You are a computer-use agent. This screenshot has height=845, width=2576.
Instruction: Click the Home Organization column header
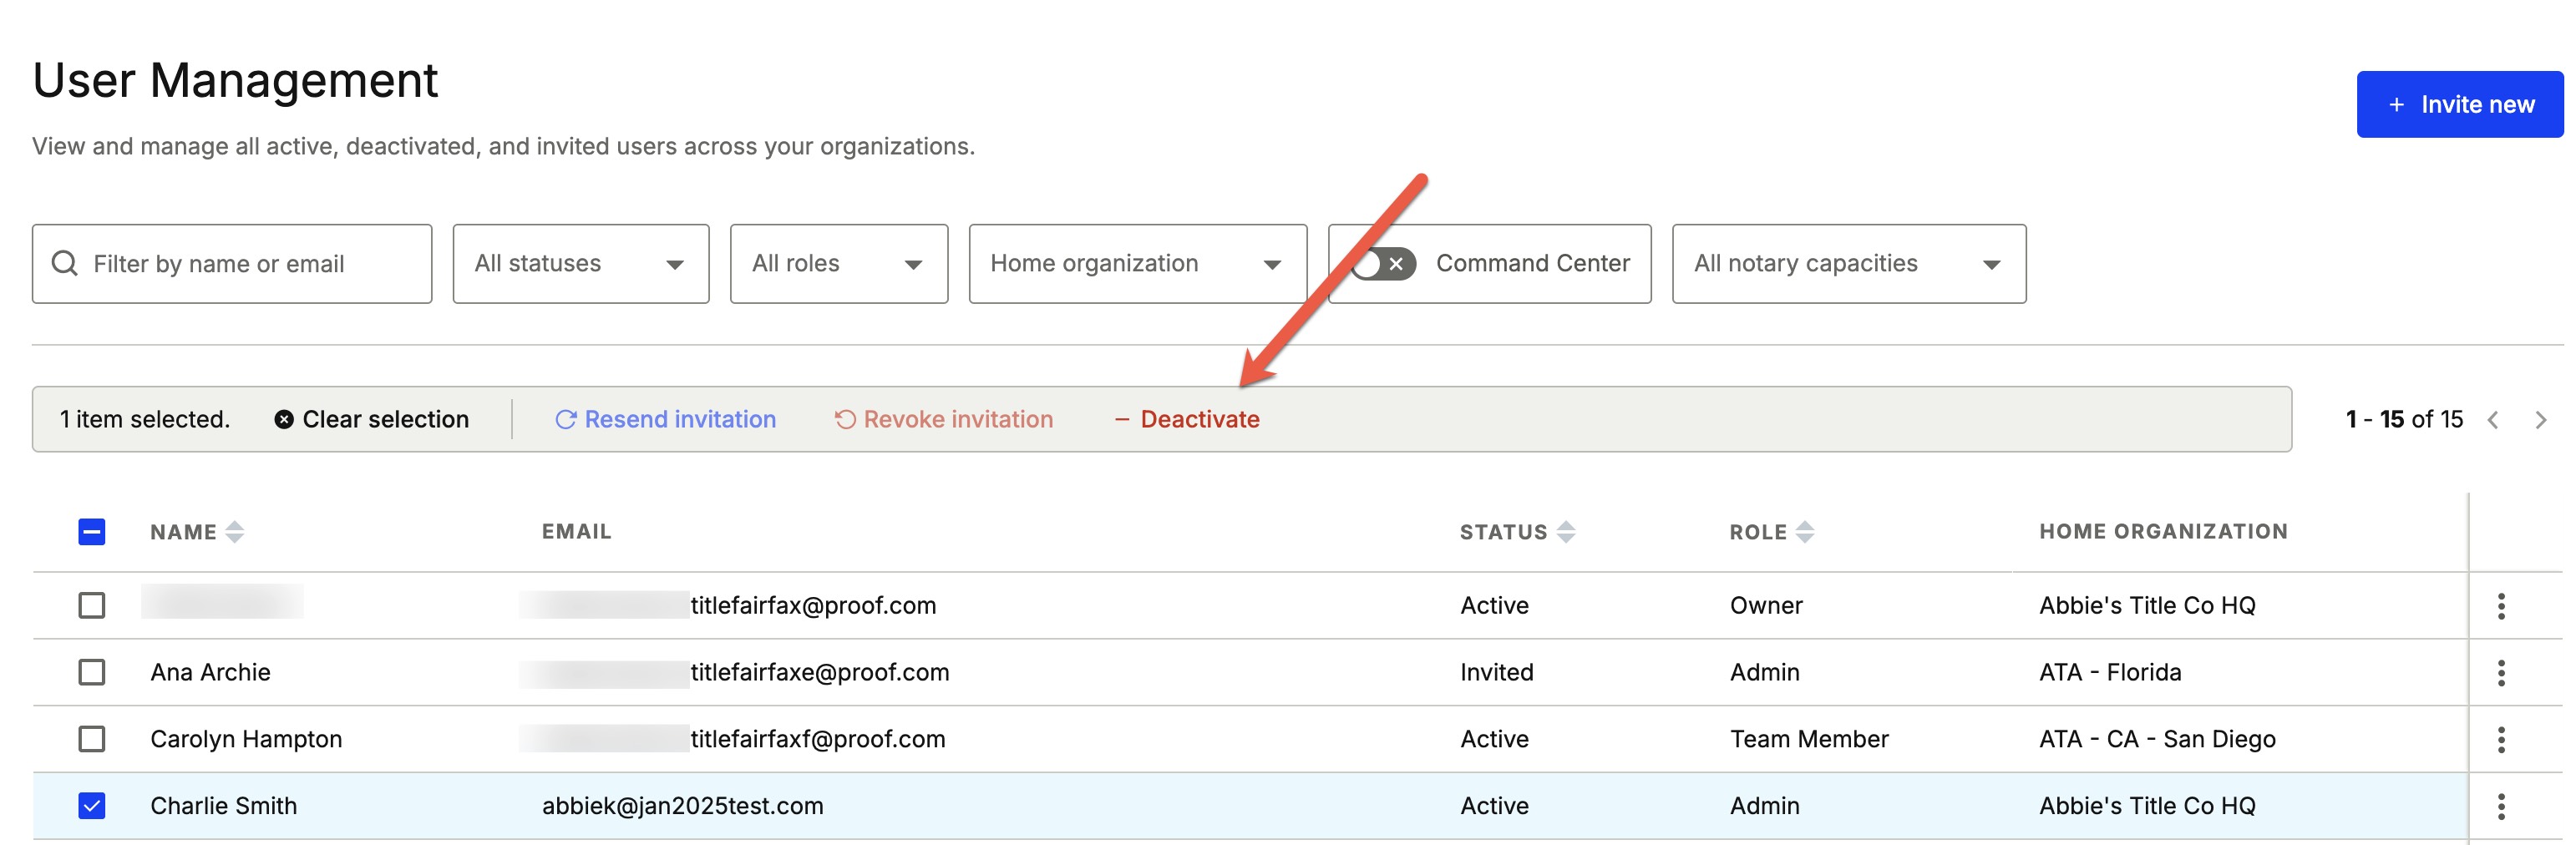(x=2164, y=532)
